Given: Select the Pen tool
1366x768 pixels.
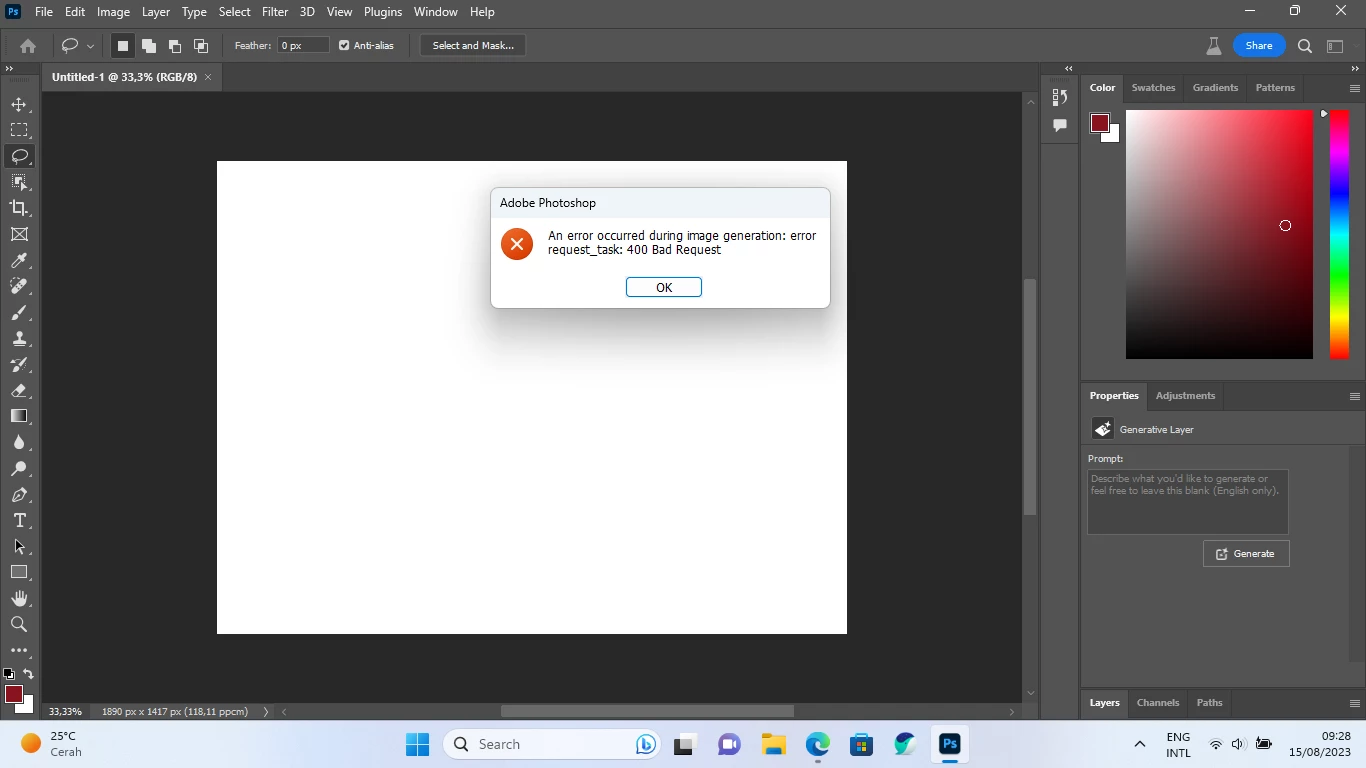Looking at the screenshot, I should (x=19, y=494).
